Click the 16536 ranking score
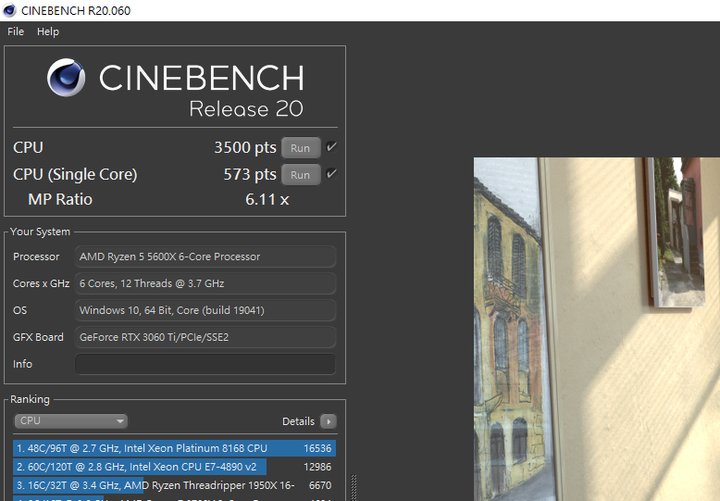 [x=317, y=448]
